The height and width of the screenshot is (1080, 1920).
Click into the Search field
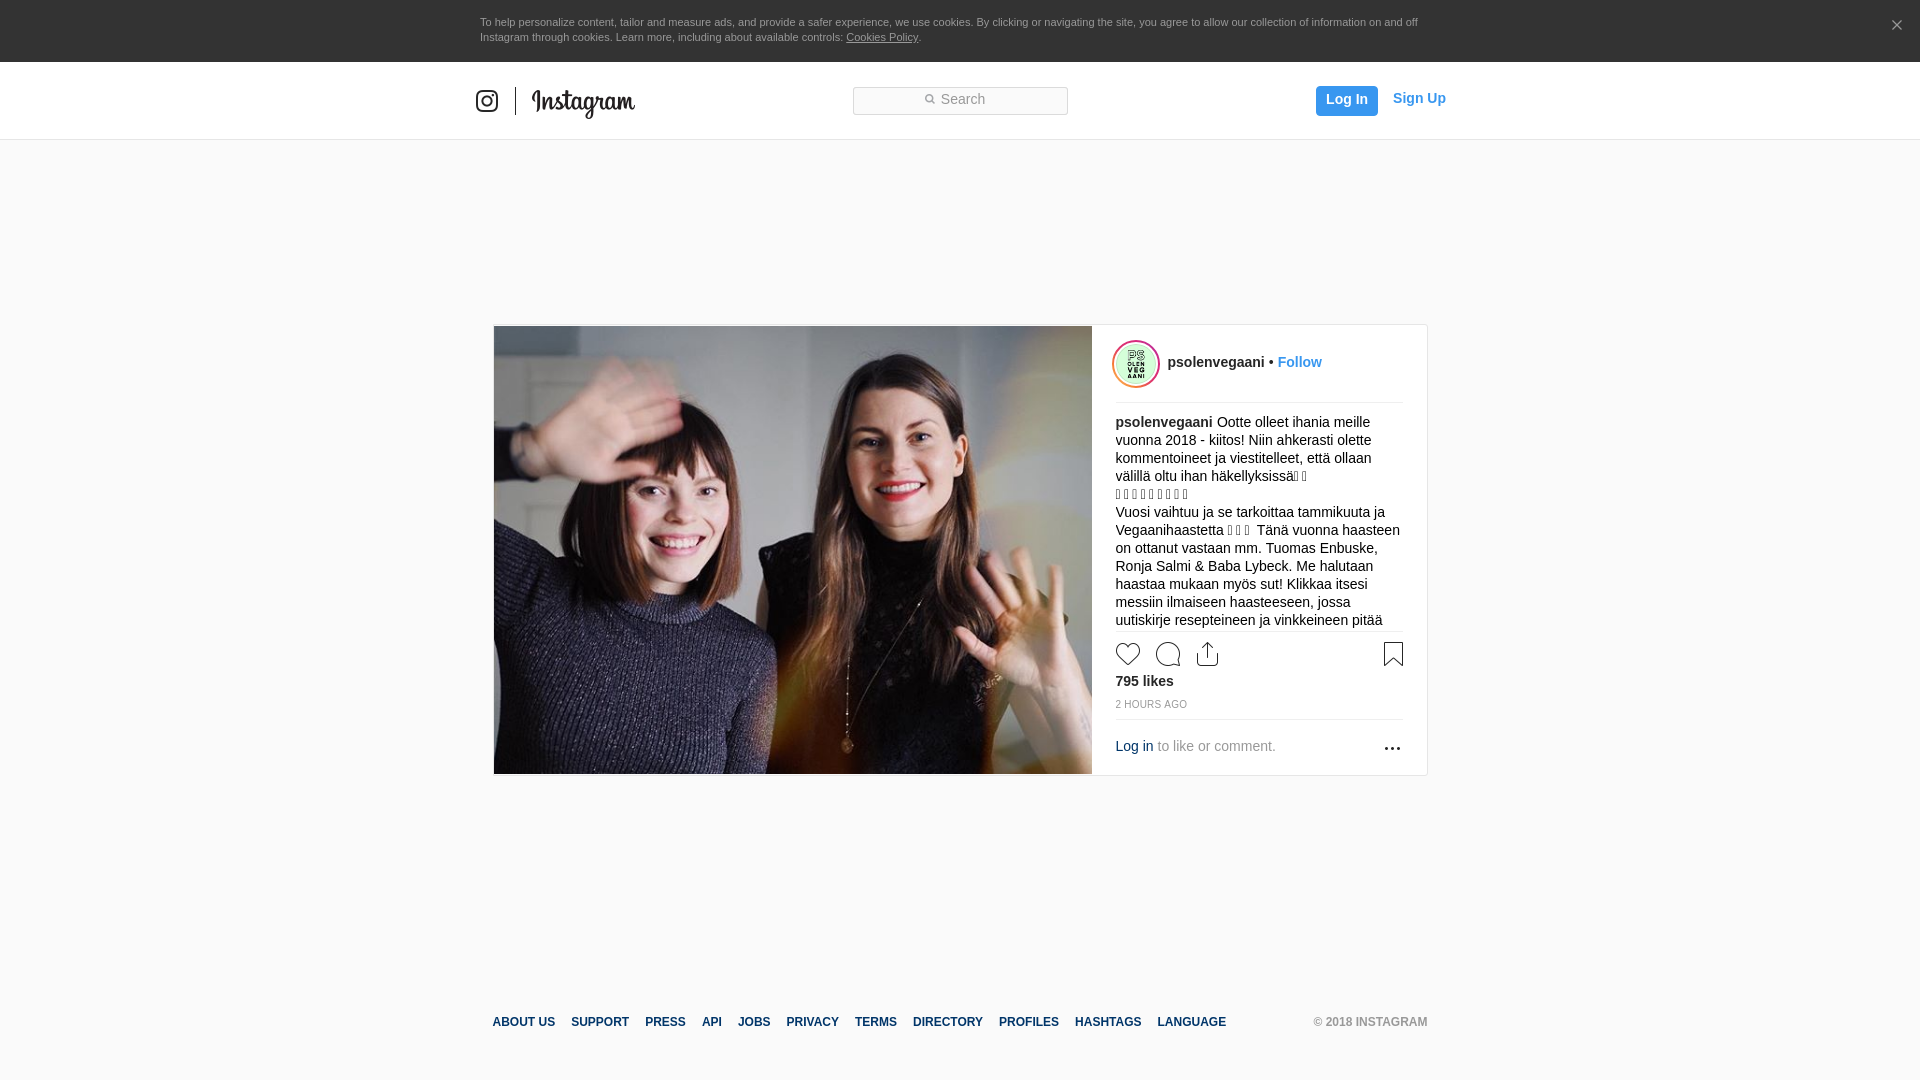pyautogui.click(x=960, y=100)
